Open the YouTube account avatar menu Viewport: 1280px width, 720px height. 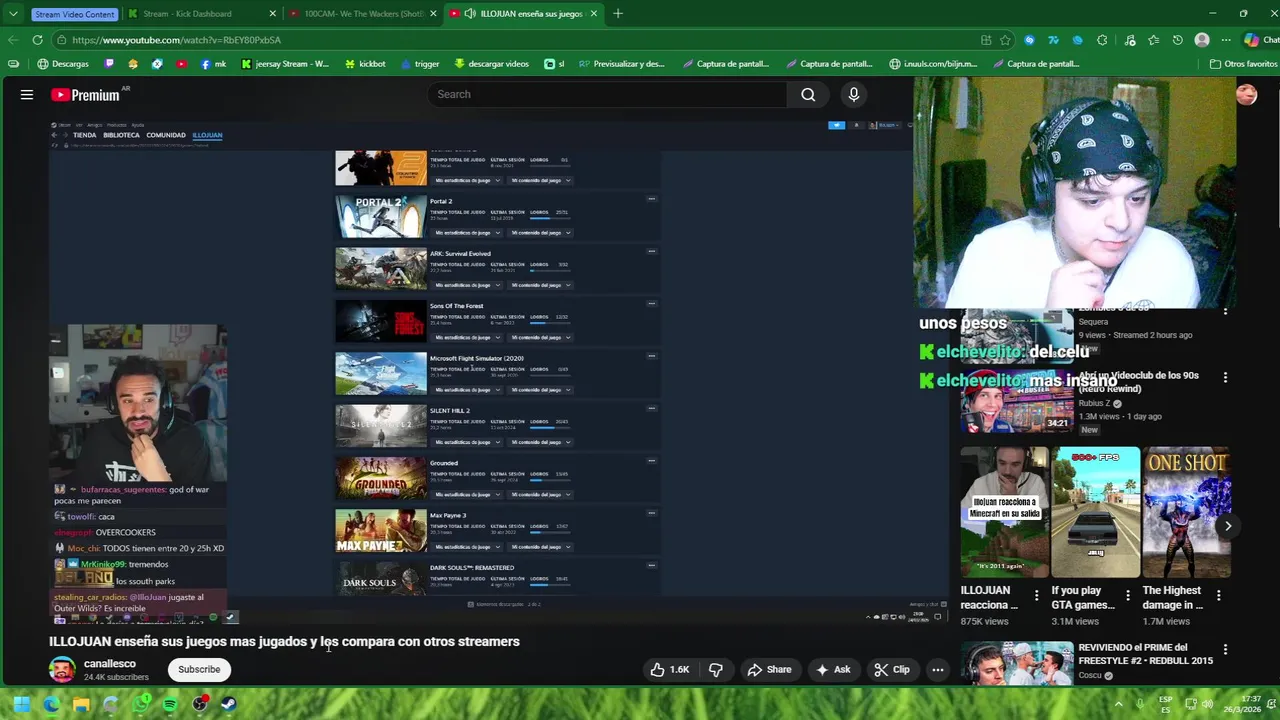[x=1246, y=95]
